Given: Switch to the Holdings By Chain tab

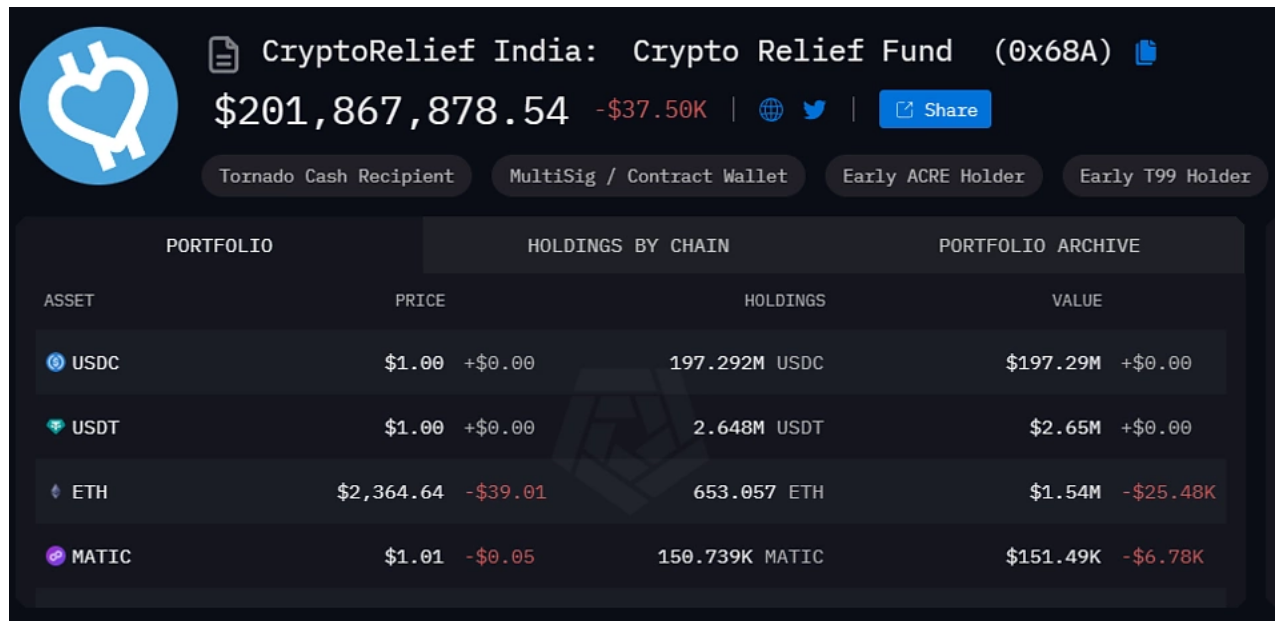Looking at the screenshot, I should [628, 245].
